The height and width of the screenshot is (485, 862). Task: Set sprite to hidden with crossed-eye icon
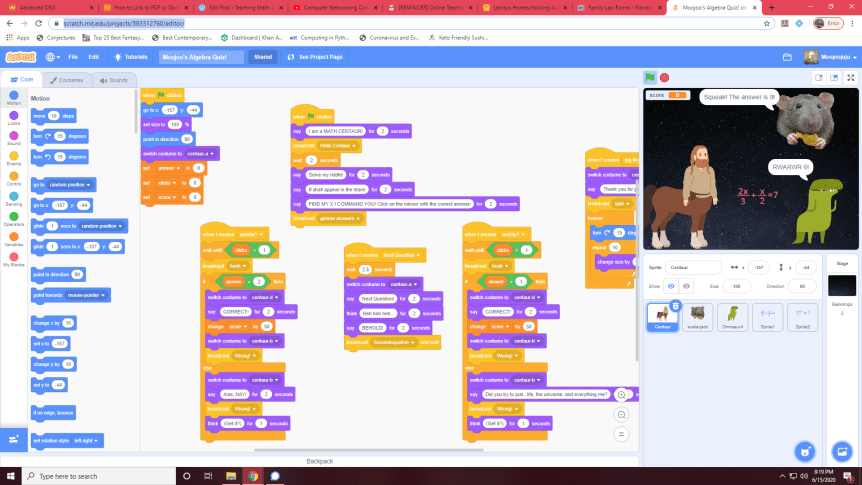(x=686, y=285)
